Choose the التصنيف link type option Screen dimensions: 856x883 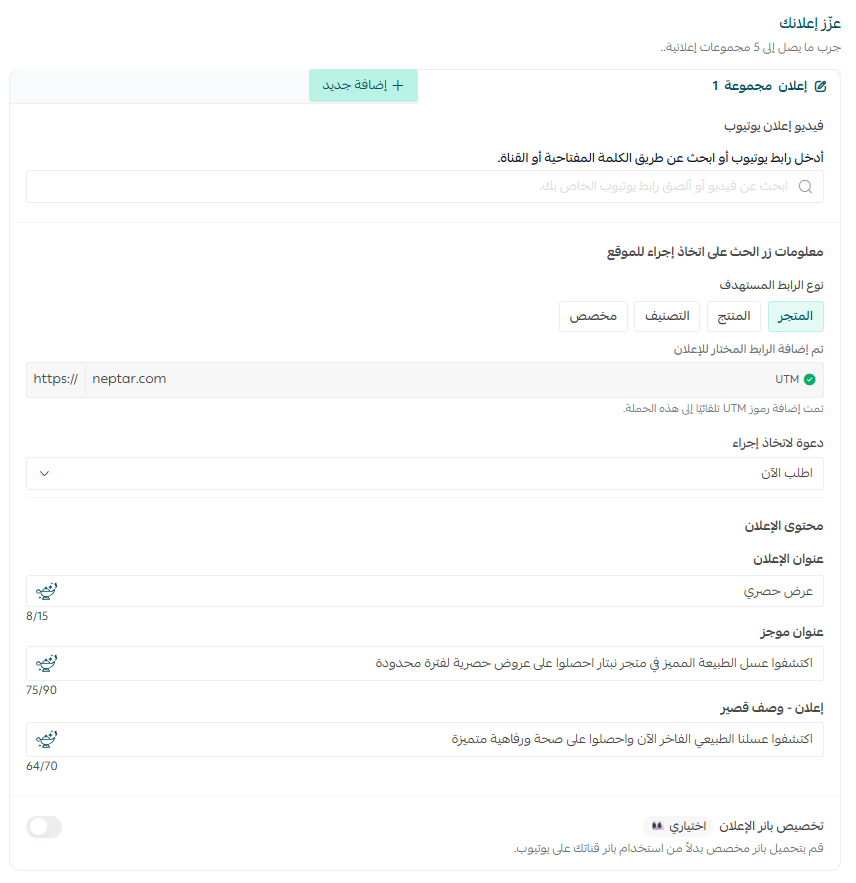click(x=667, y=316)
